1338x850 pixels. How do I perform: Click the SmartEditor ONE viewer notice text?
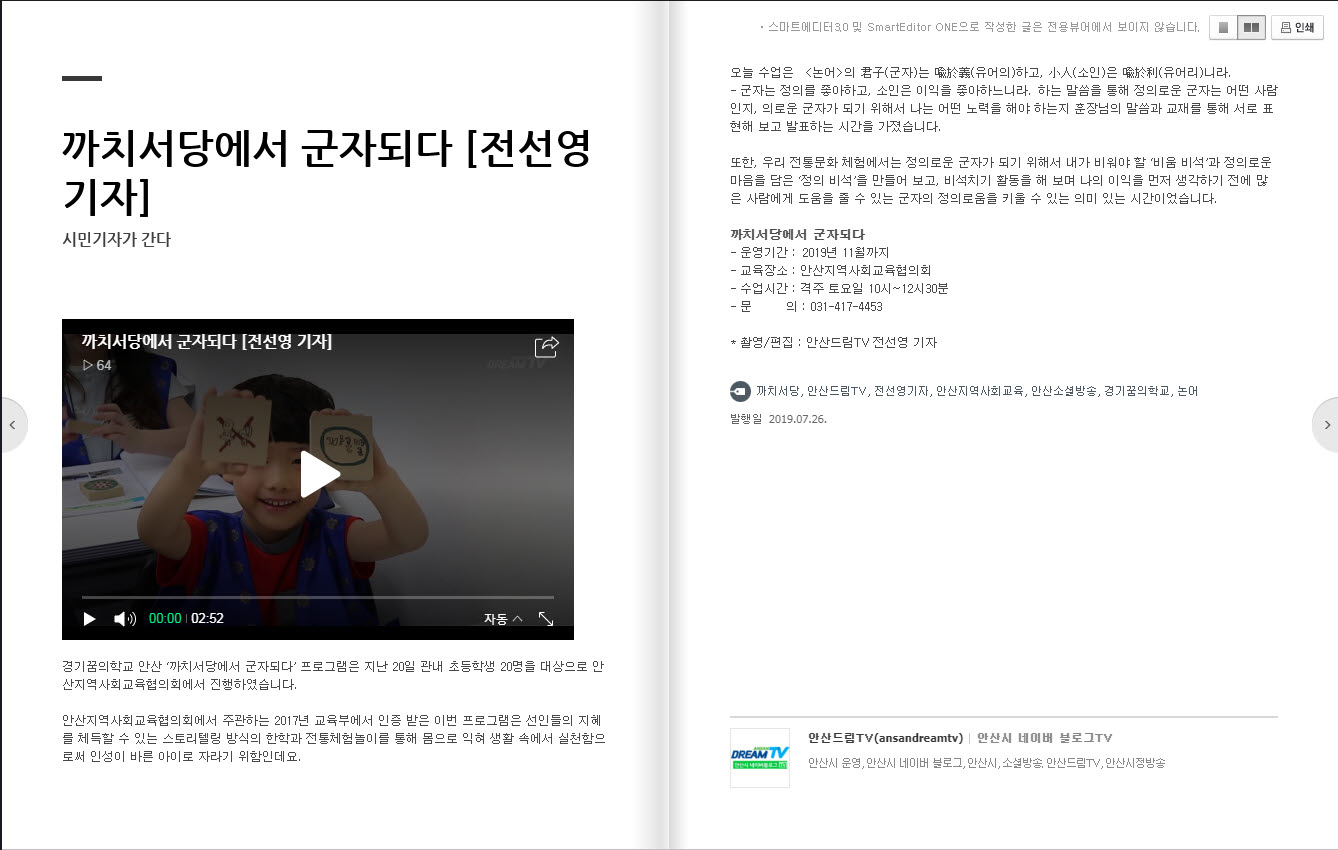980,27
